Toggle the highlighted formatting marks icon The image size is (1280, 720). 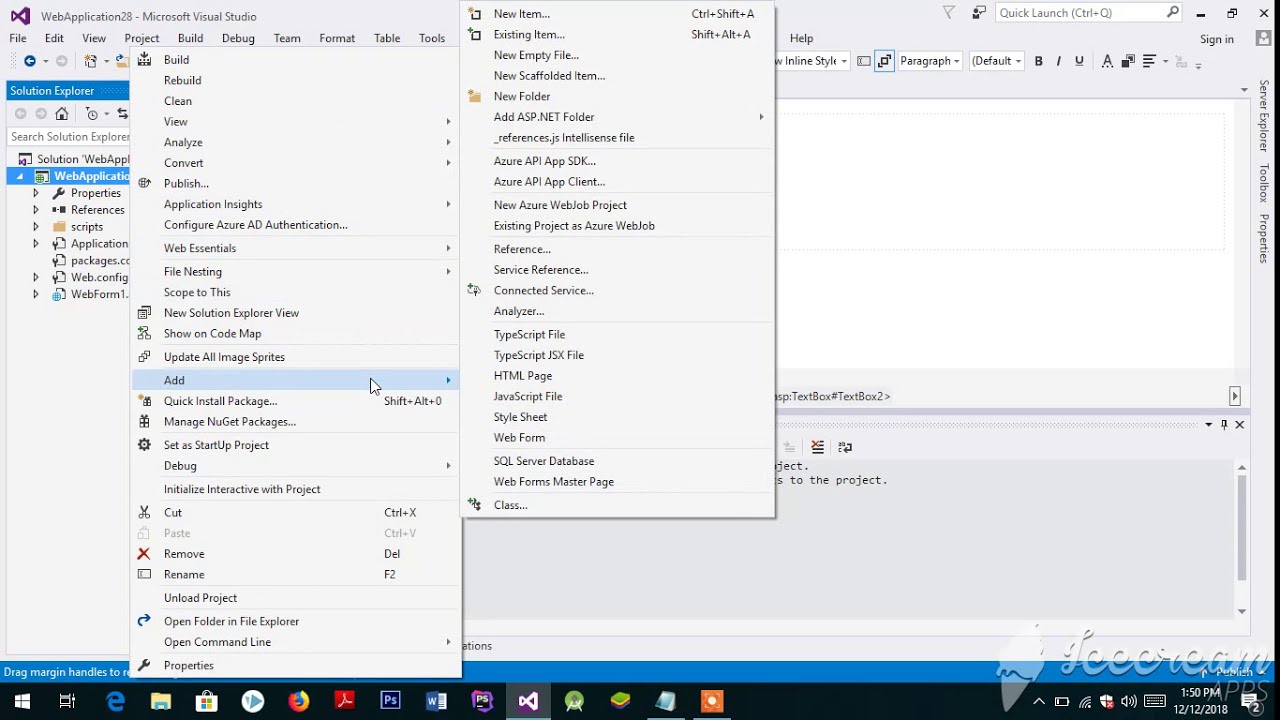(x=884, y=61)
